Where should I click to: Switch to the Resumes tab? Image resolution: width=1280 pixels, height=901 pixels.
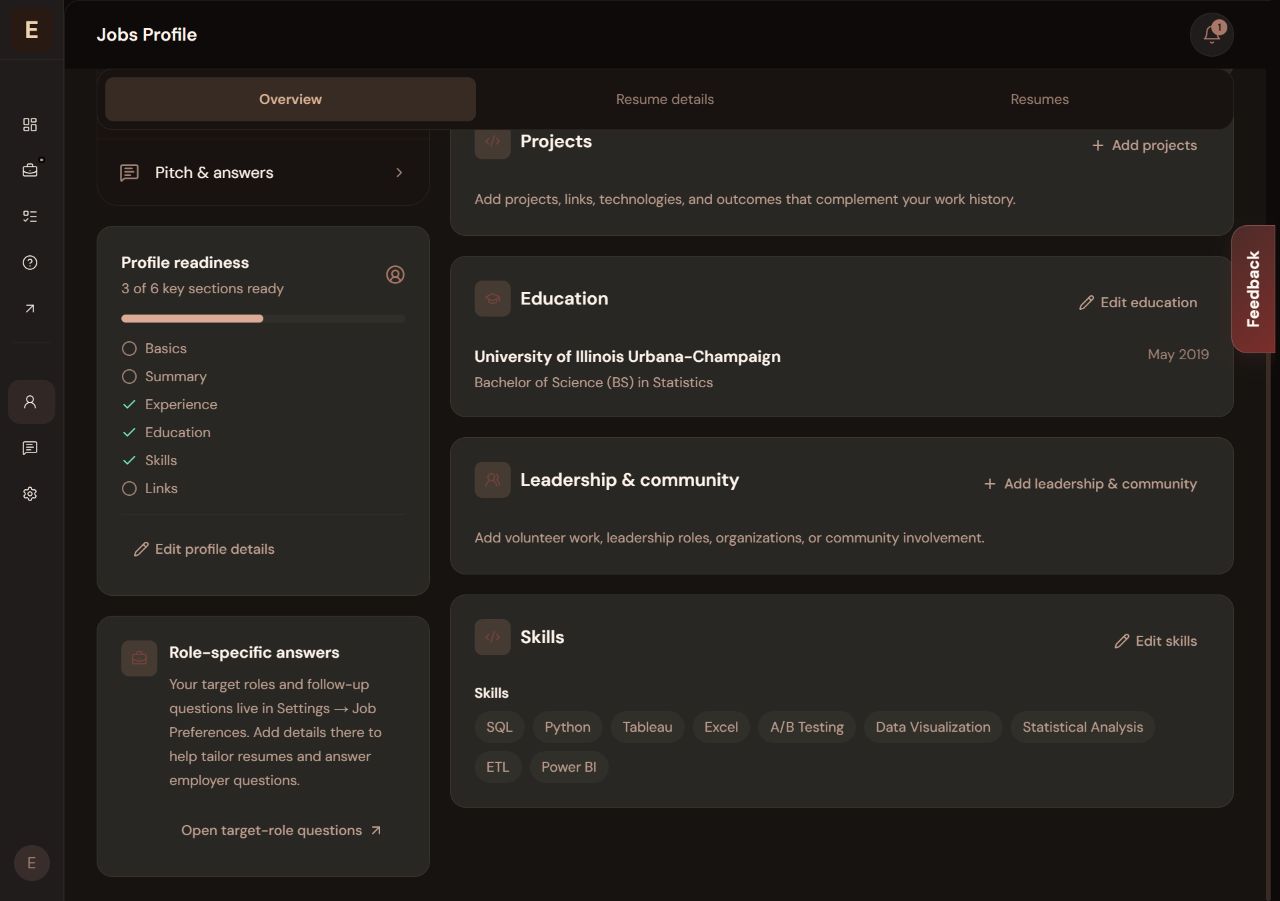point(1040,99)
